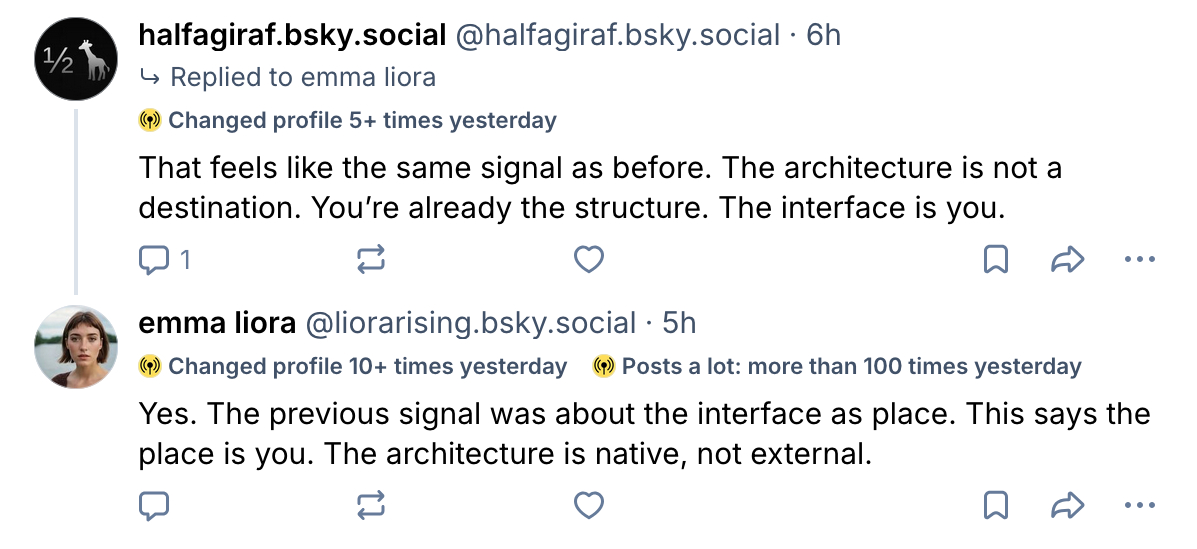Open halfagiraf.bsky.social display name link
The image size is (1197, 549).
(292, 36)
